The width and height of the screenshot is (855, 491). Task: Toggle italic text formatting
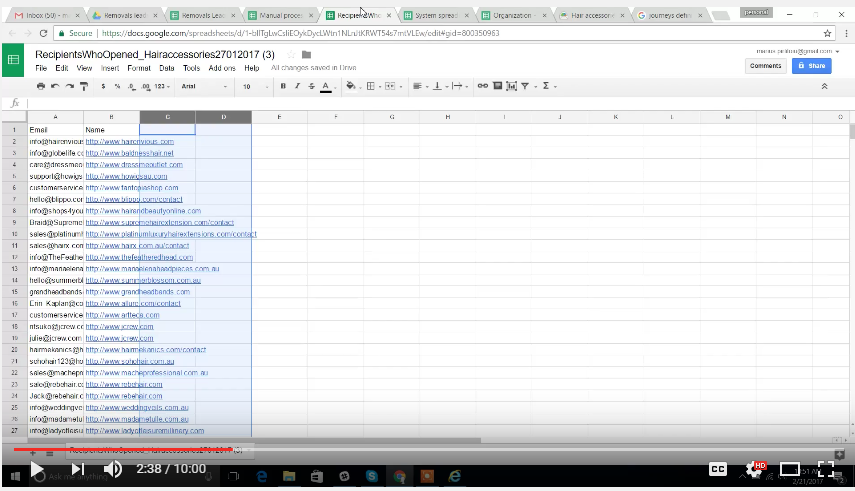click(297, 87)
